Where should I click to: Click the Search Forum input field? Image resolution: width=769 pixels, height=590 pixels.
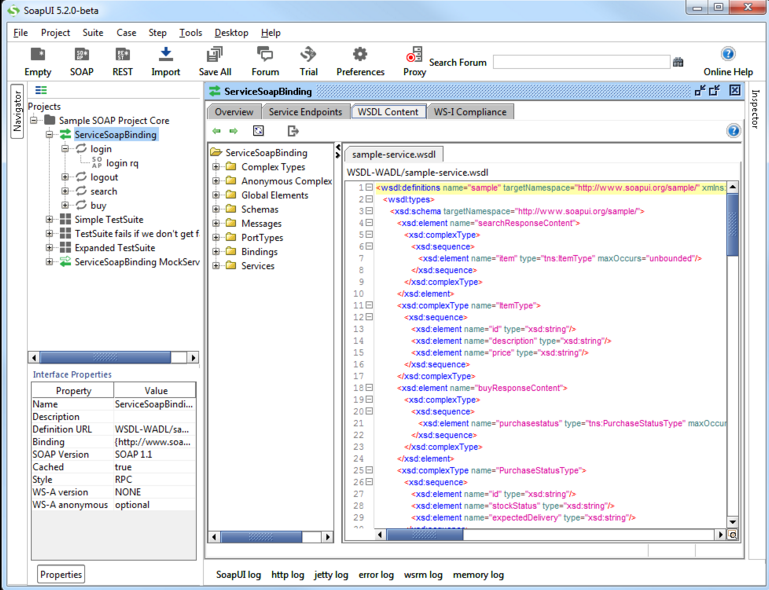tap(581, 62)
